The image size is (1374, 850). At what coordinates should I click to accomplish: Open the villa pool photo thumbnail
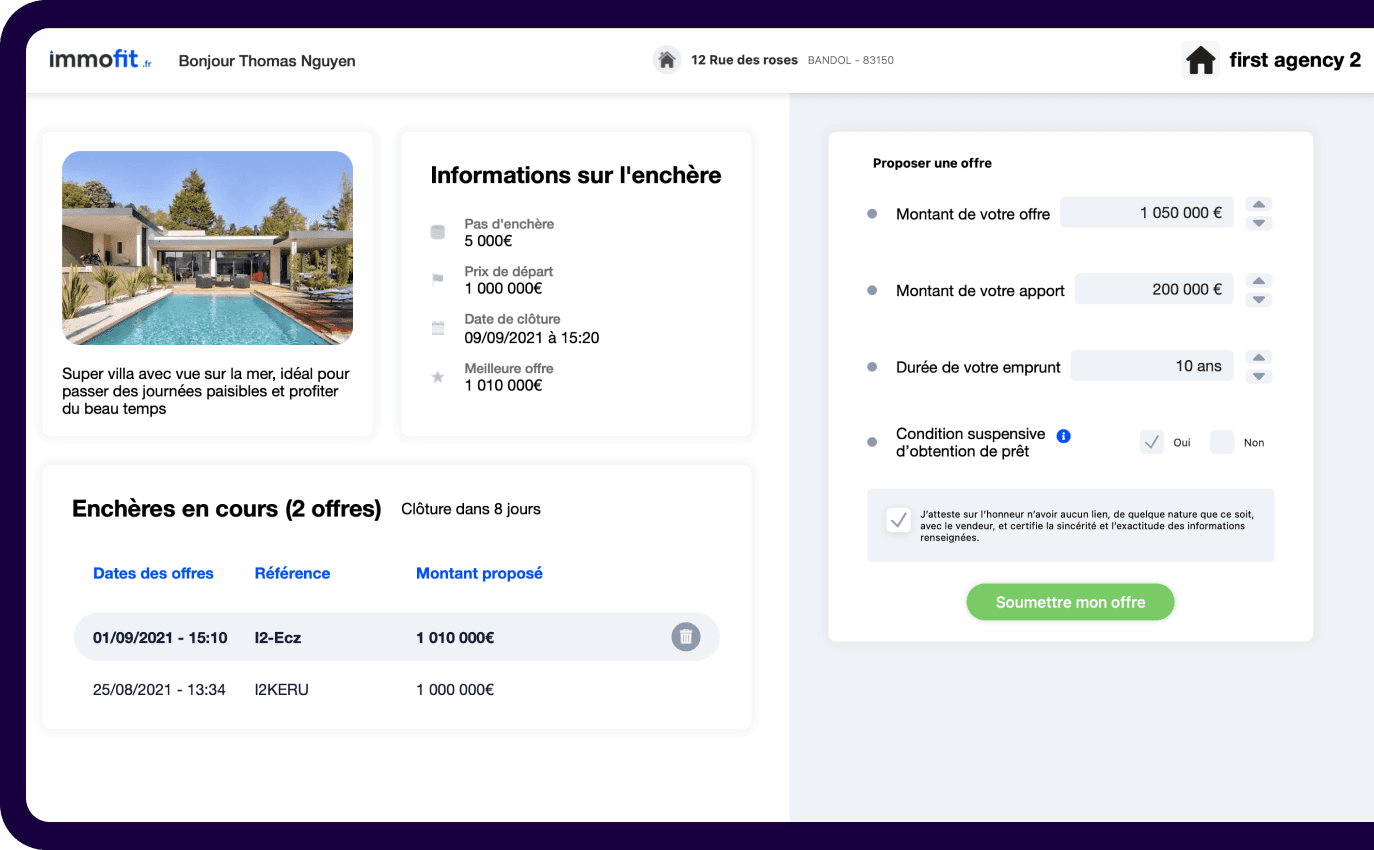point(207,248)
